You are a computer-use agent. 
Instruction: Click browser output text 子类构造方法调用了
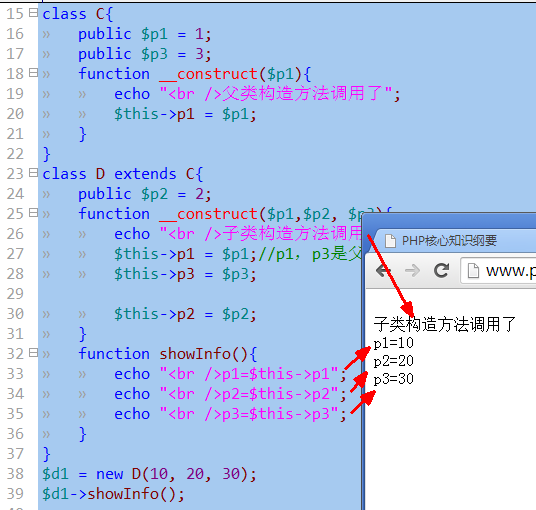444,324
